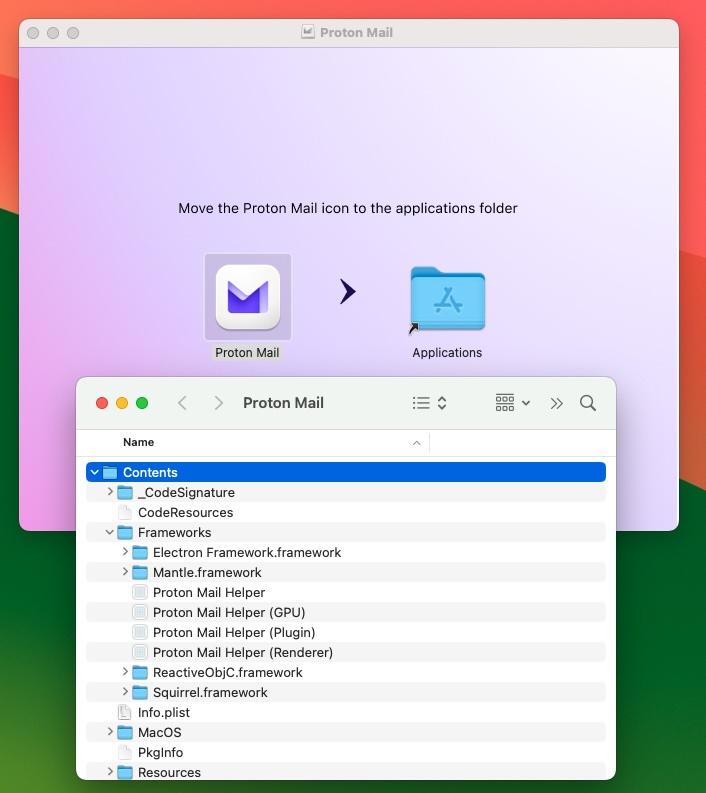Open the group-by grid dropdown in Finder toolbar

coord(512,403)
